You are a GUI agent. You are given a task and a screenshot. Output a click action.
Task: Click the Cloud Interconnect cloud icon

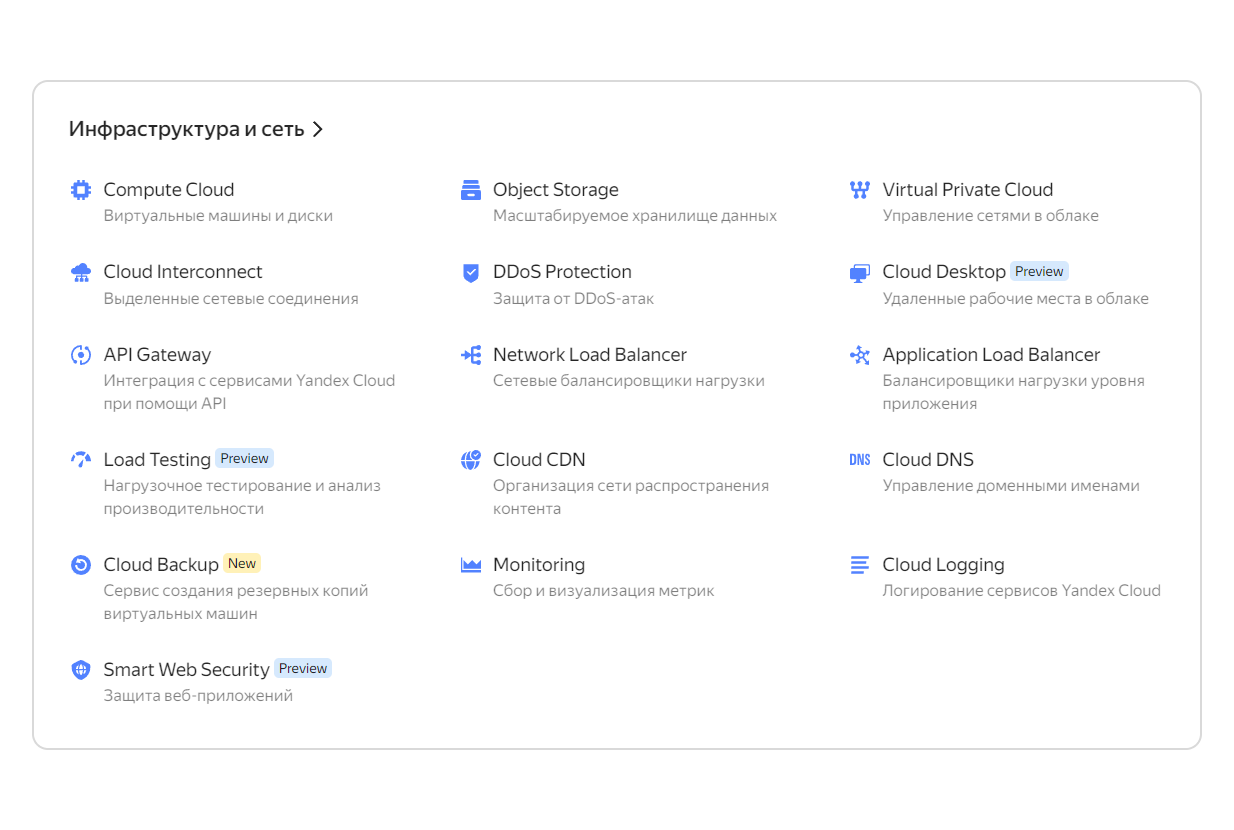(x=81, y=272)
